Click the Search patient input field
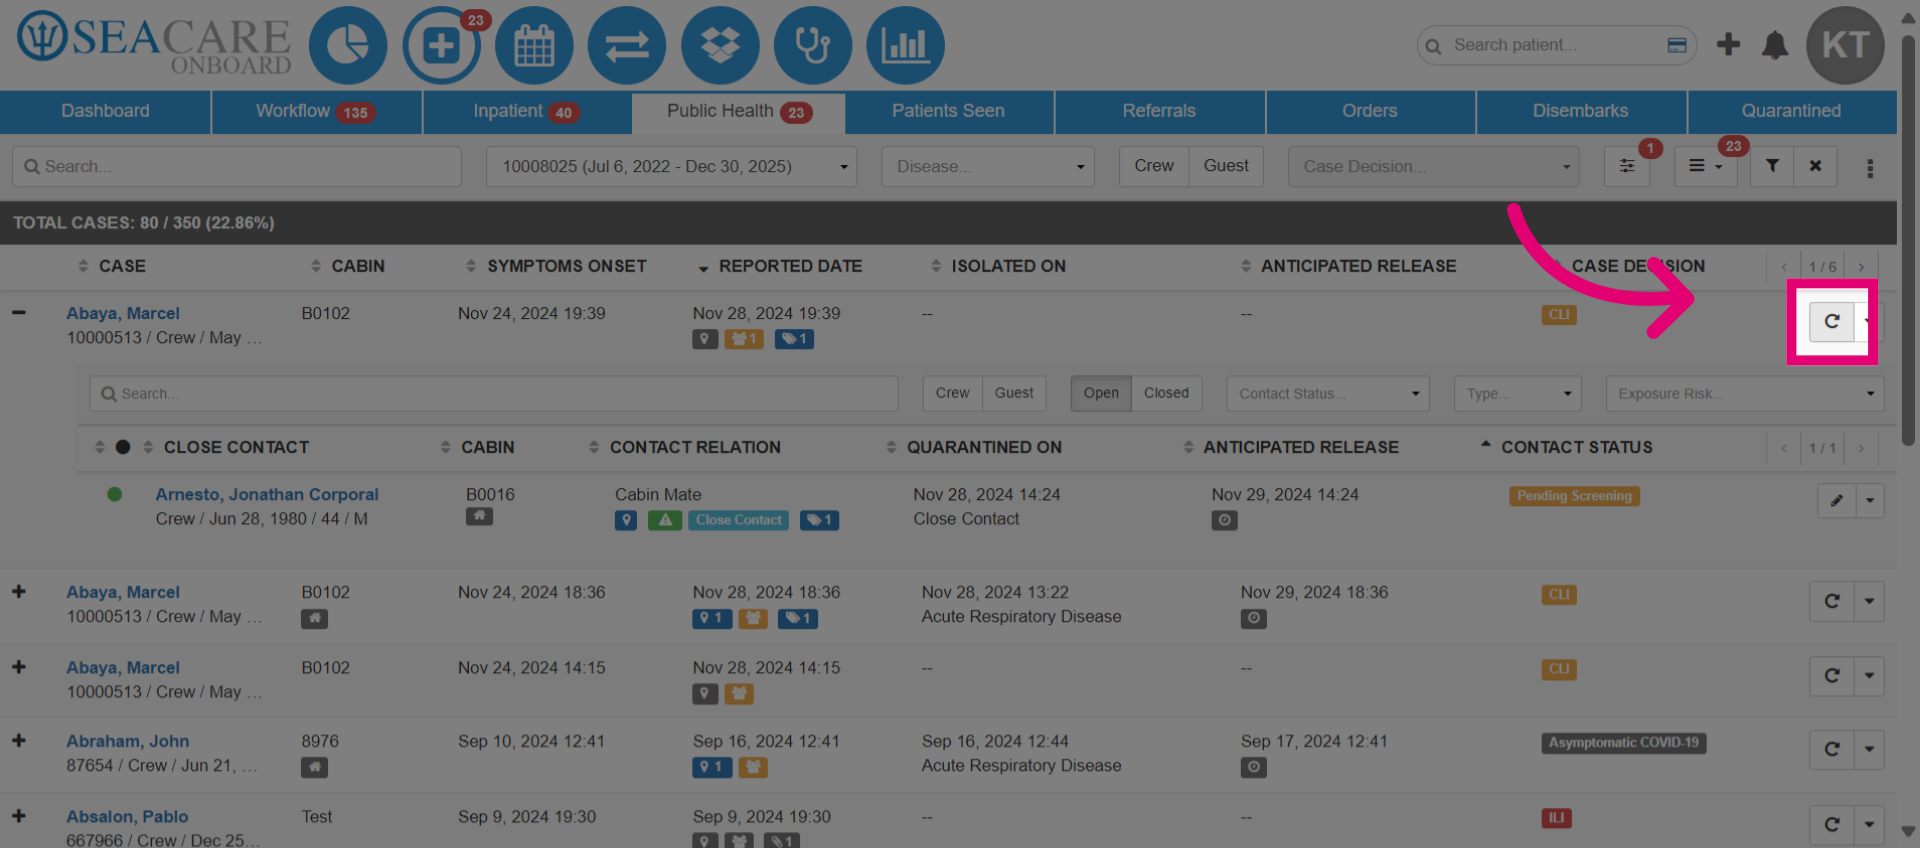 coord(1556,45)
